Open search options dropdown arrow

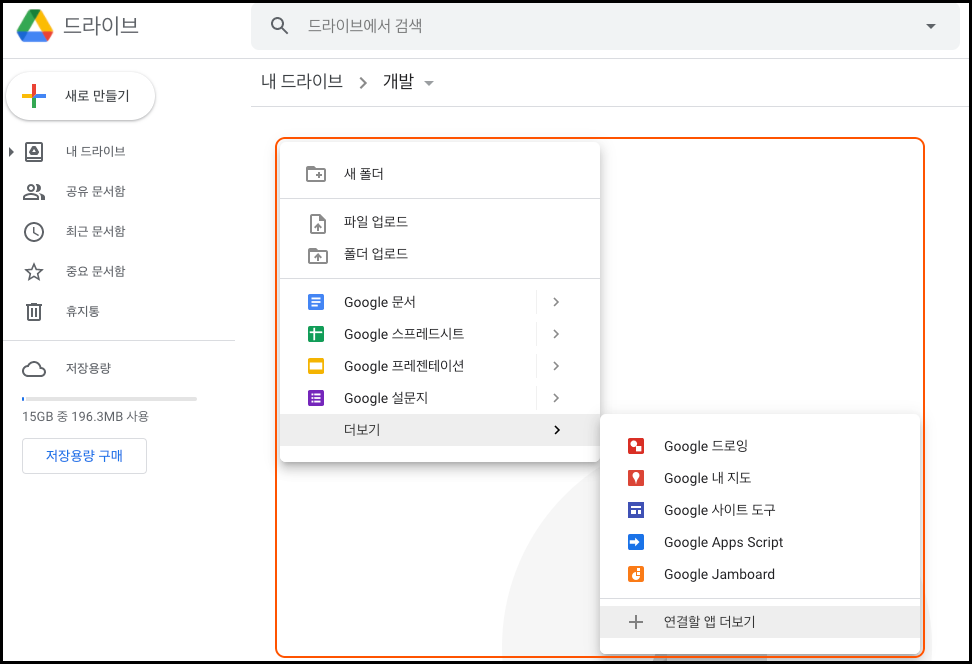[930, 26]
